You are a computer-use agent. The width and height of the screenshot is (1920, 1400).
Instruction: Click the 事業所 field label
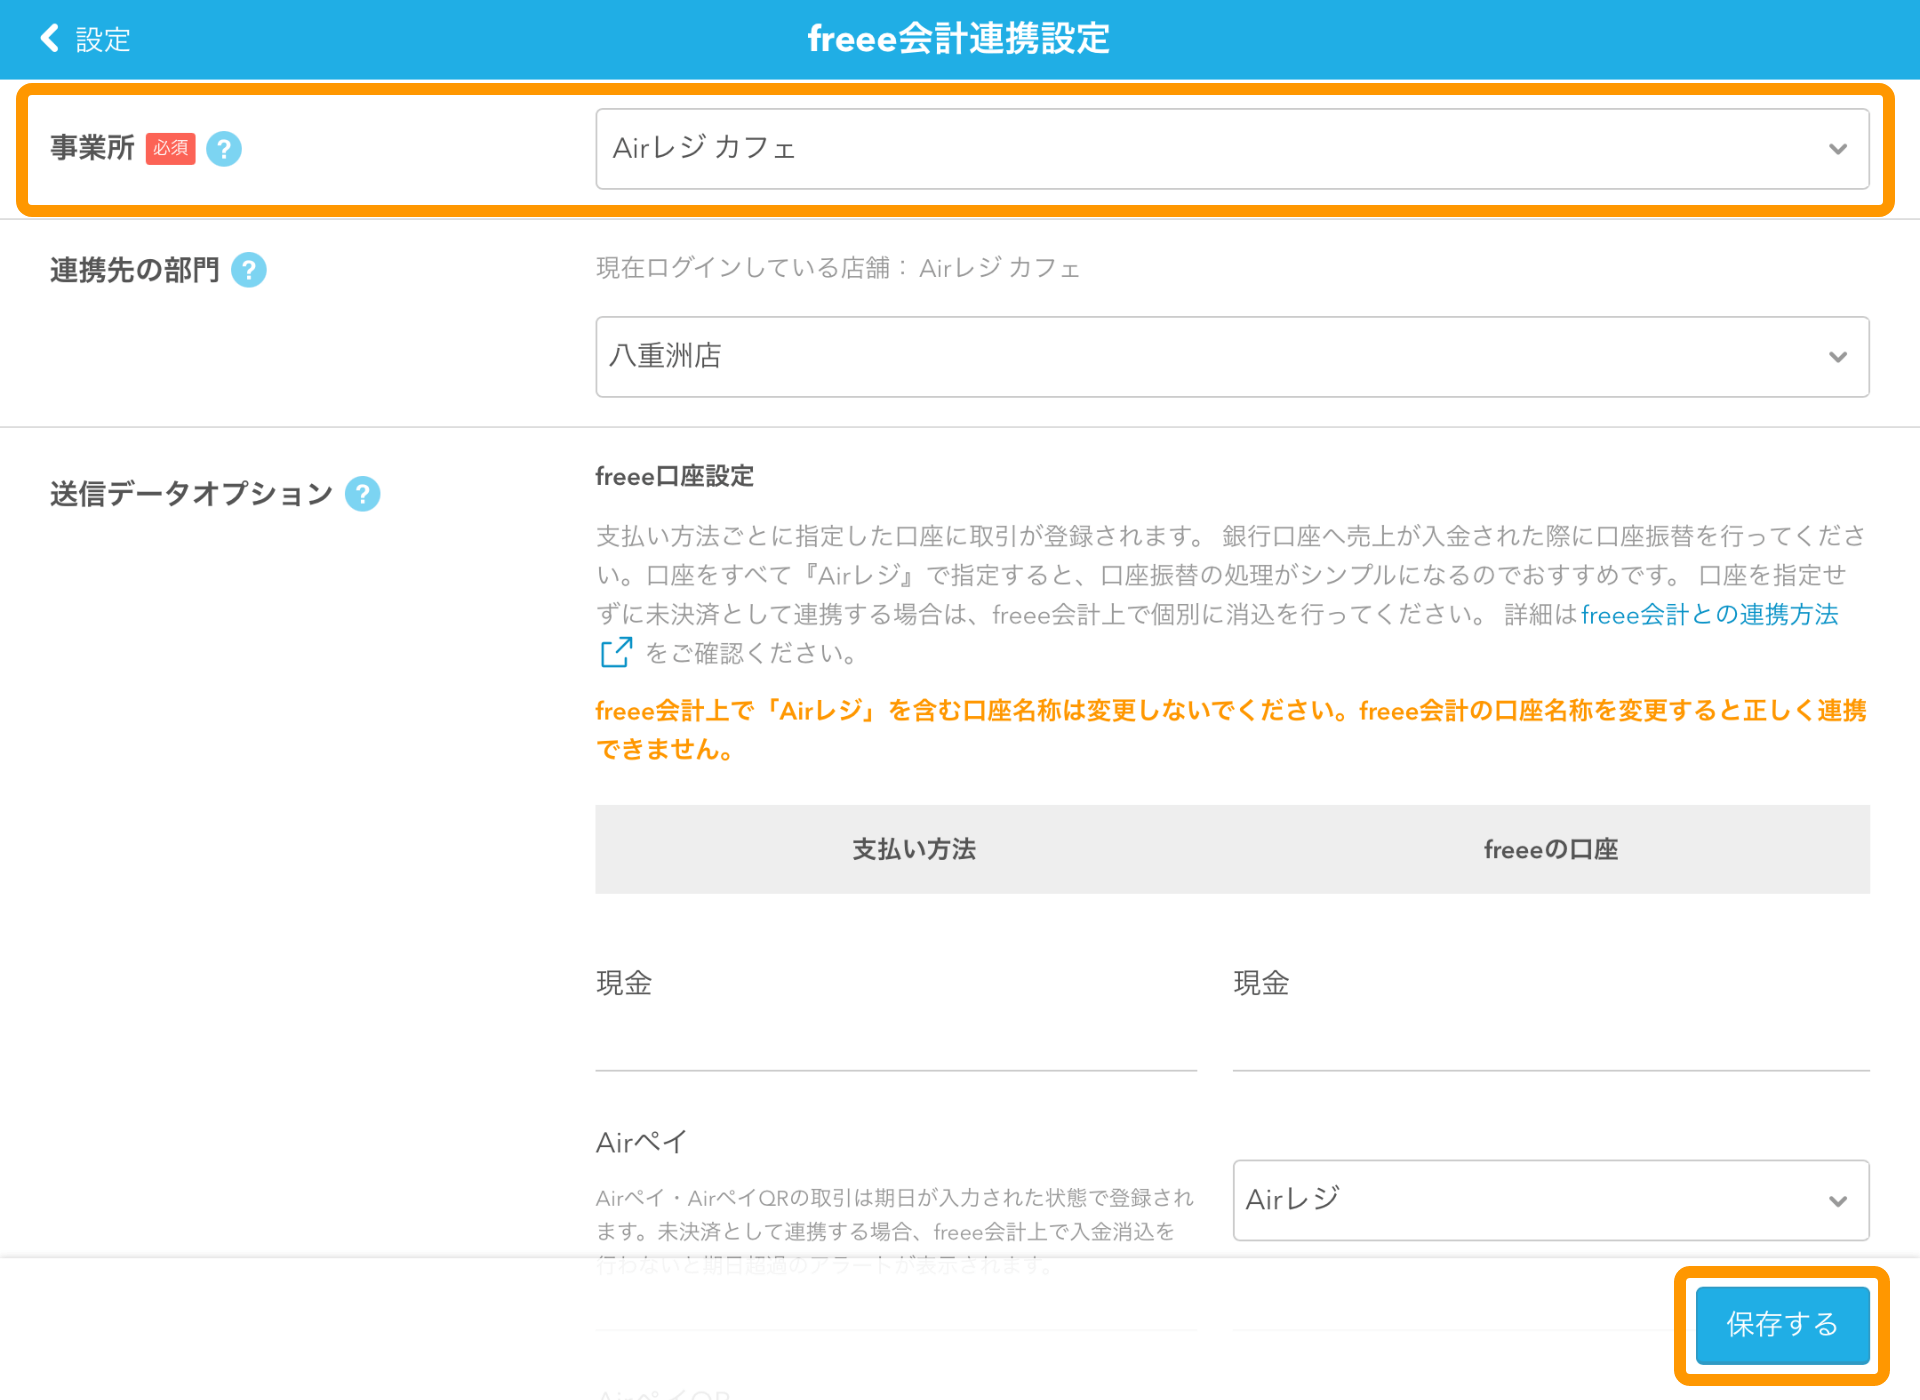[x=92, y=148]
